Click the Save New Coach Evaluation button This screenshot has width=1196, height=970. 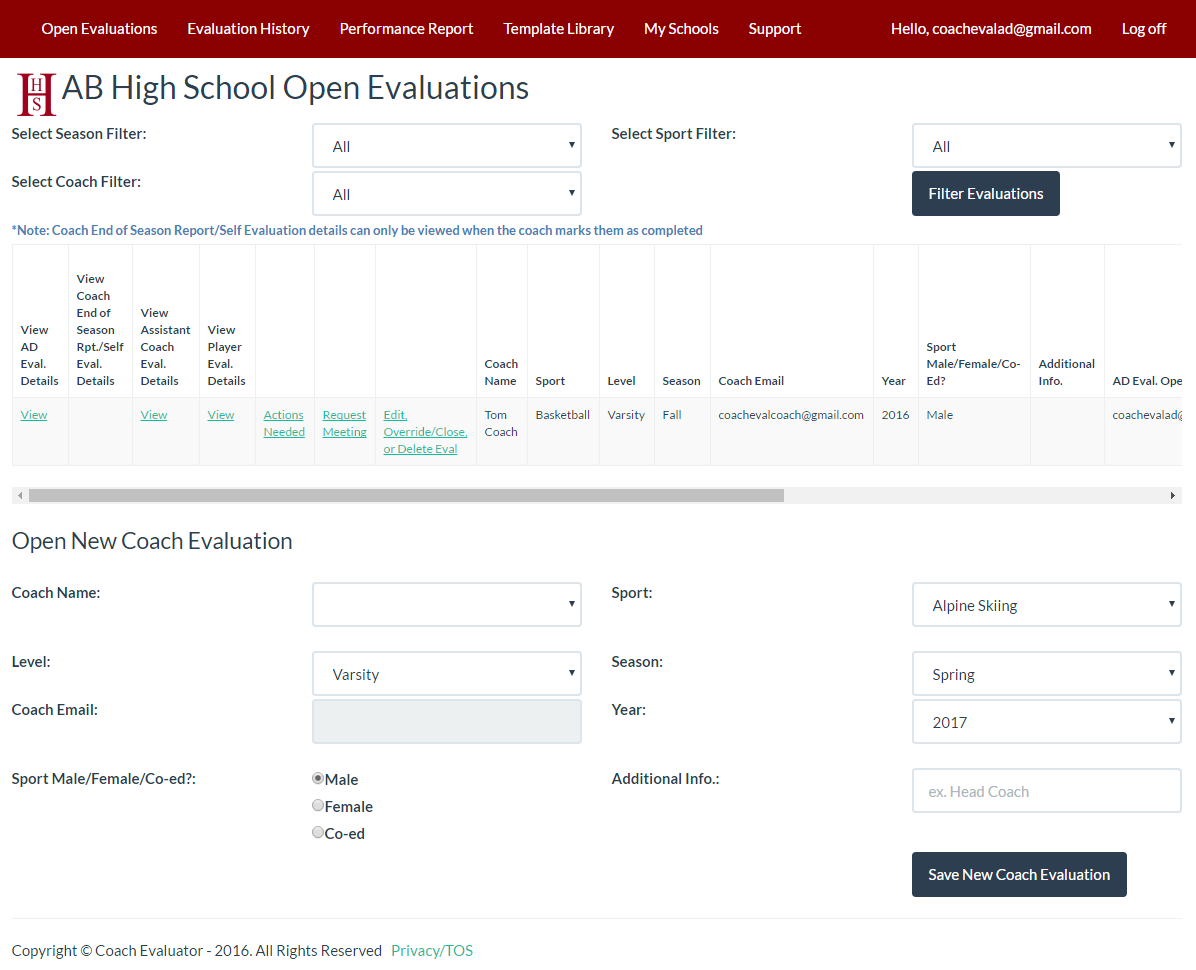(1019, 875)
